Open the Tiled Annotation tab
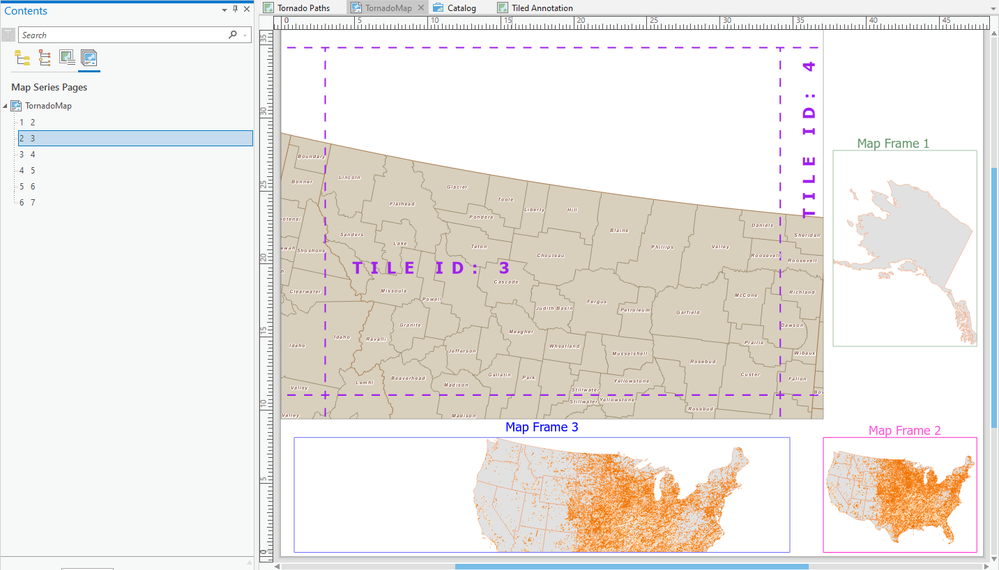The image size is (999, 570). pyautogui.click(x=542, y=8)
